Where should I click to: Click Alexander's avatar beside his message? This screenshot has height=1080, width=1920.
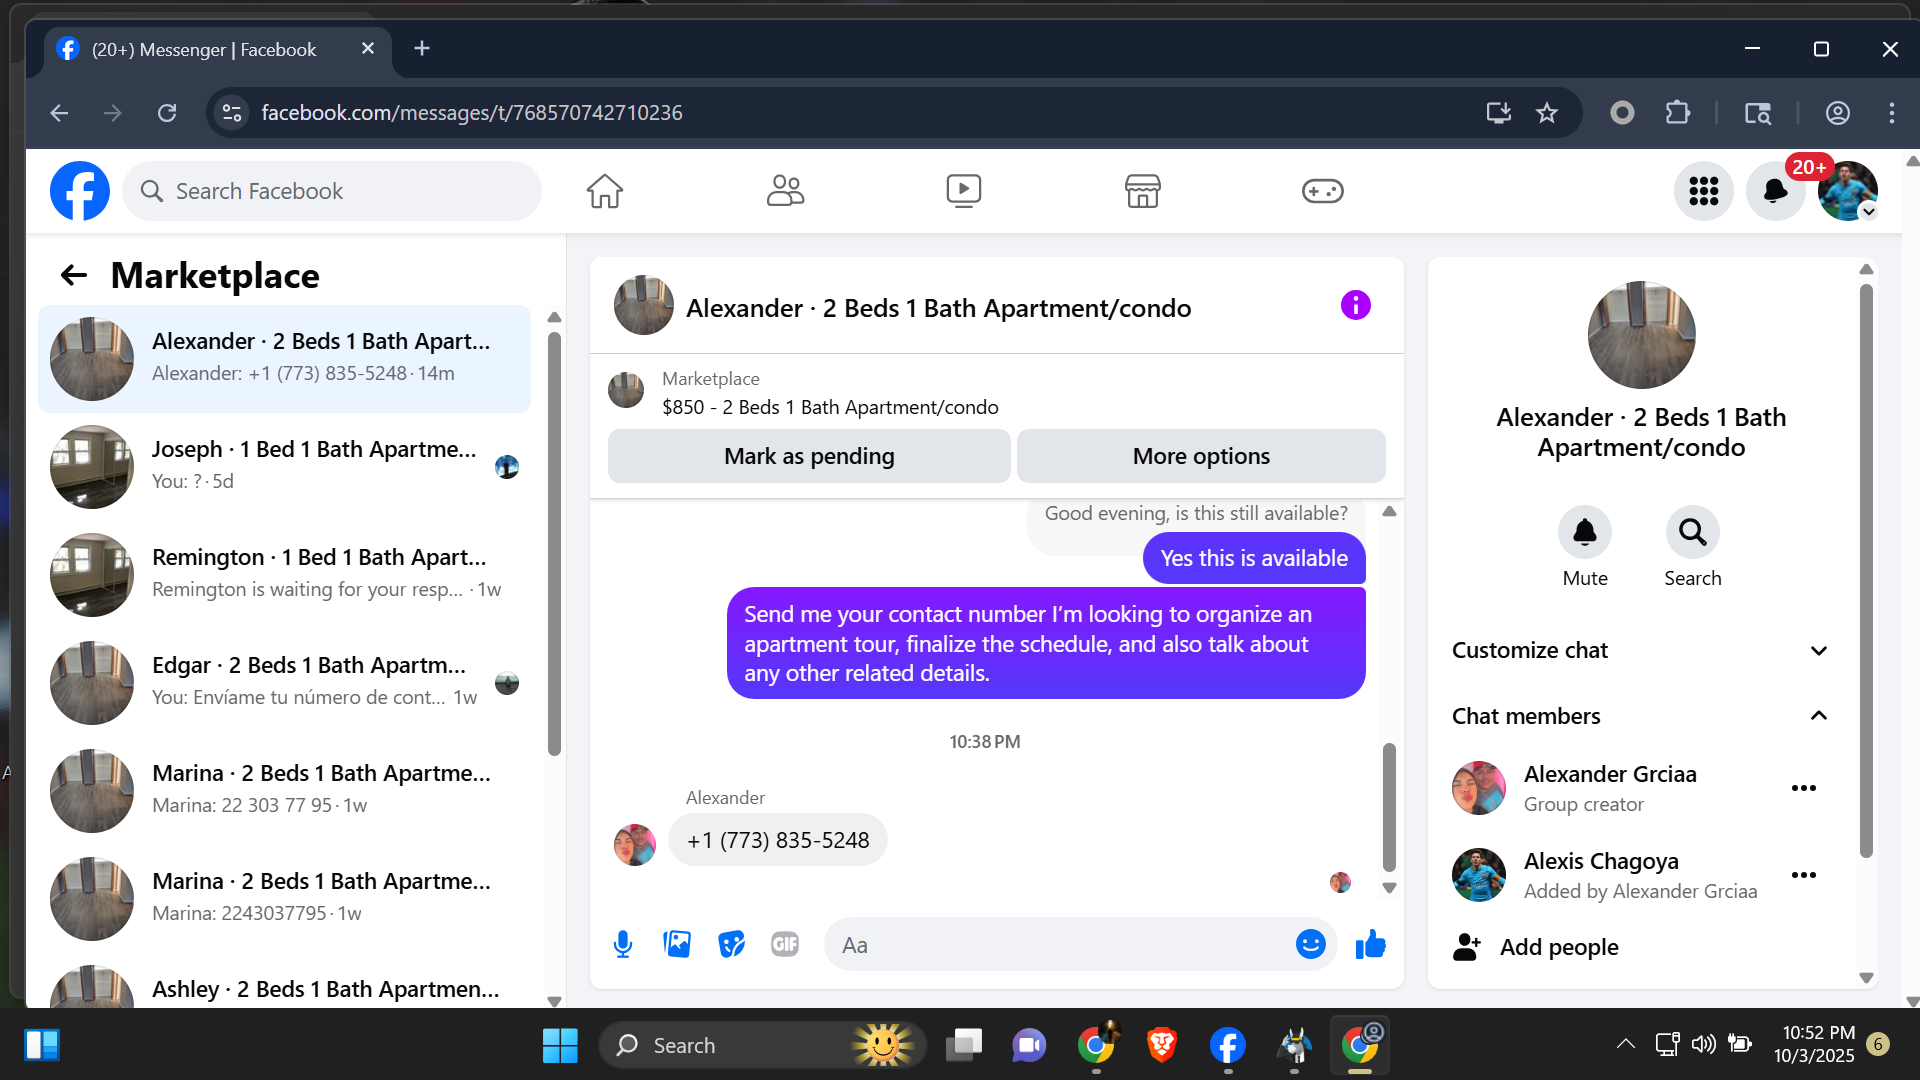(x=635, y=844)
